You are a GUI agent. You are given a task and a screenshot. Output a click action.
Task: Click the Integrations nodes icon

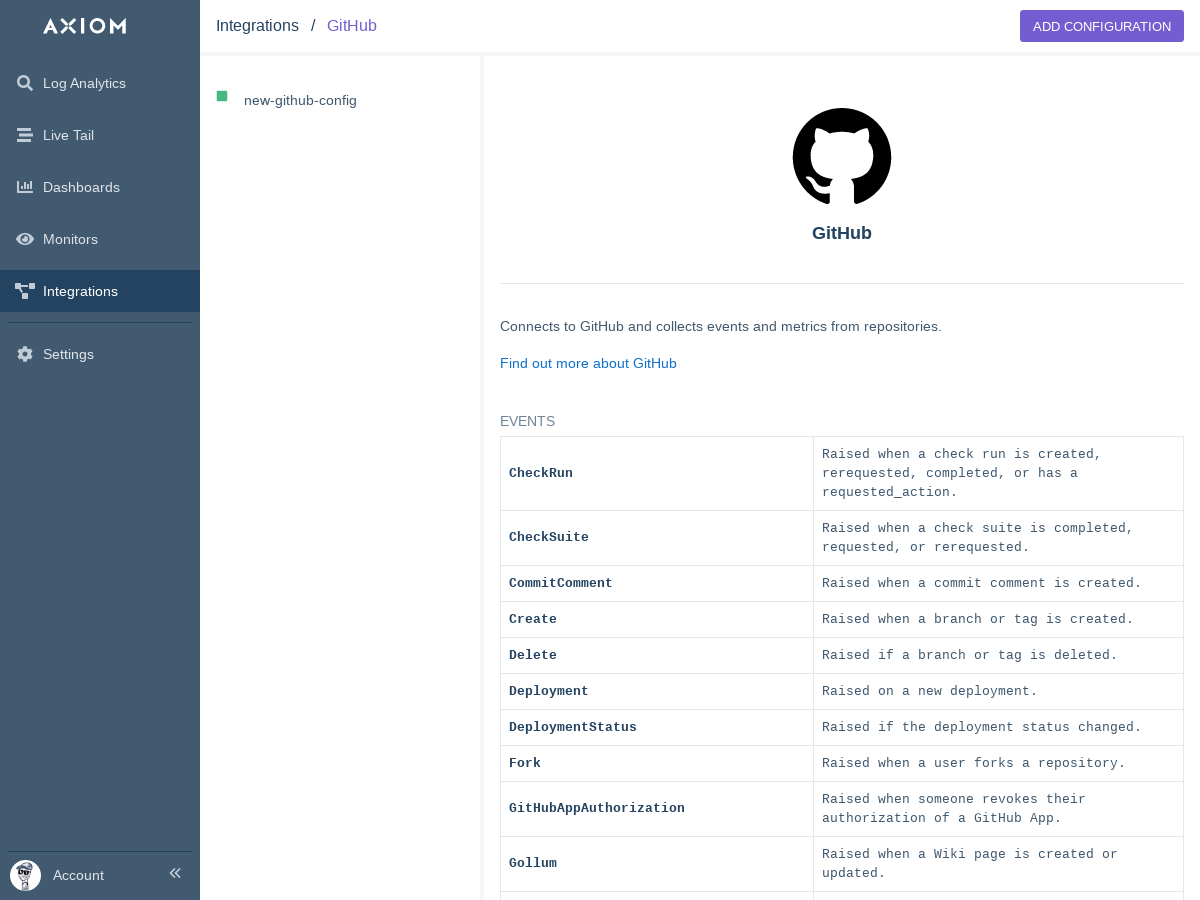pyautogui.click(x=25, y=291)
